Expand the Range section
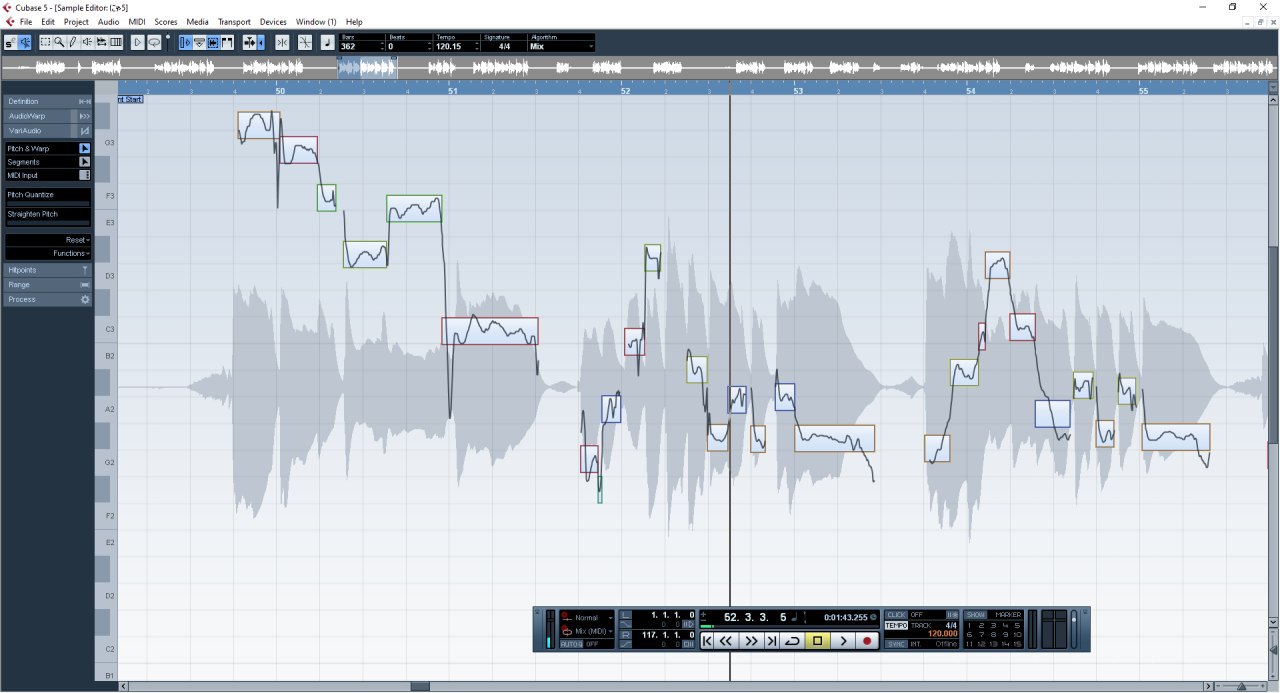The width and height of the screenshot is (1280, 693). click(48, 285)
